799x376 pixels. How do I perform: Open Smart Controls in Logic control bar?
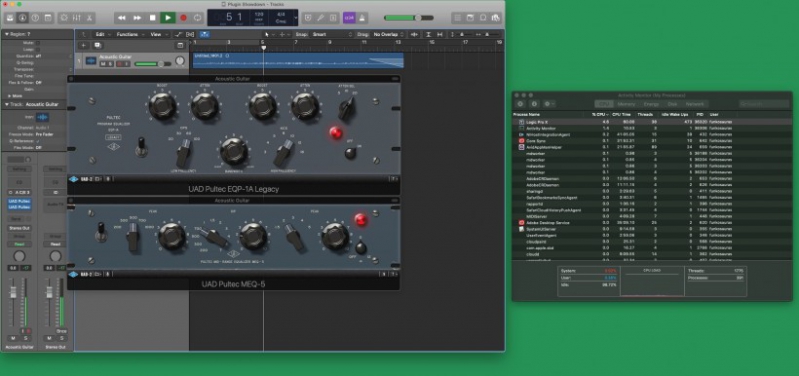[64, 18]
